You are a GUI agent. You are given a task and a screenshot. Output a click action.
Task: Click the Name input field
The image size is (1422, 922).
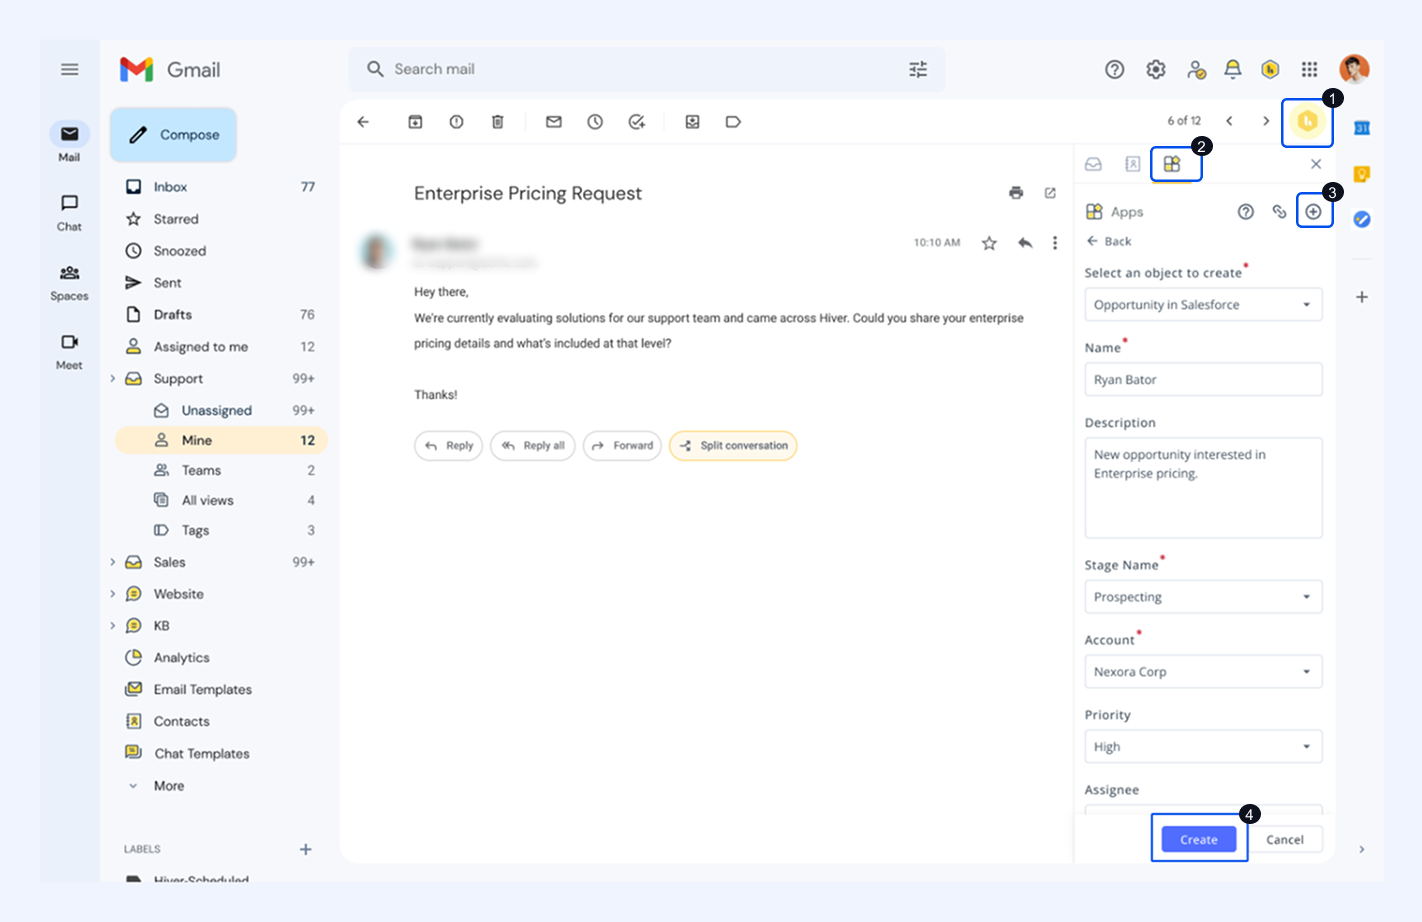(x=1203, y=380)
